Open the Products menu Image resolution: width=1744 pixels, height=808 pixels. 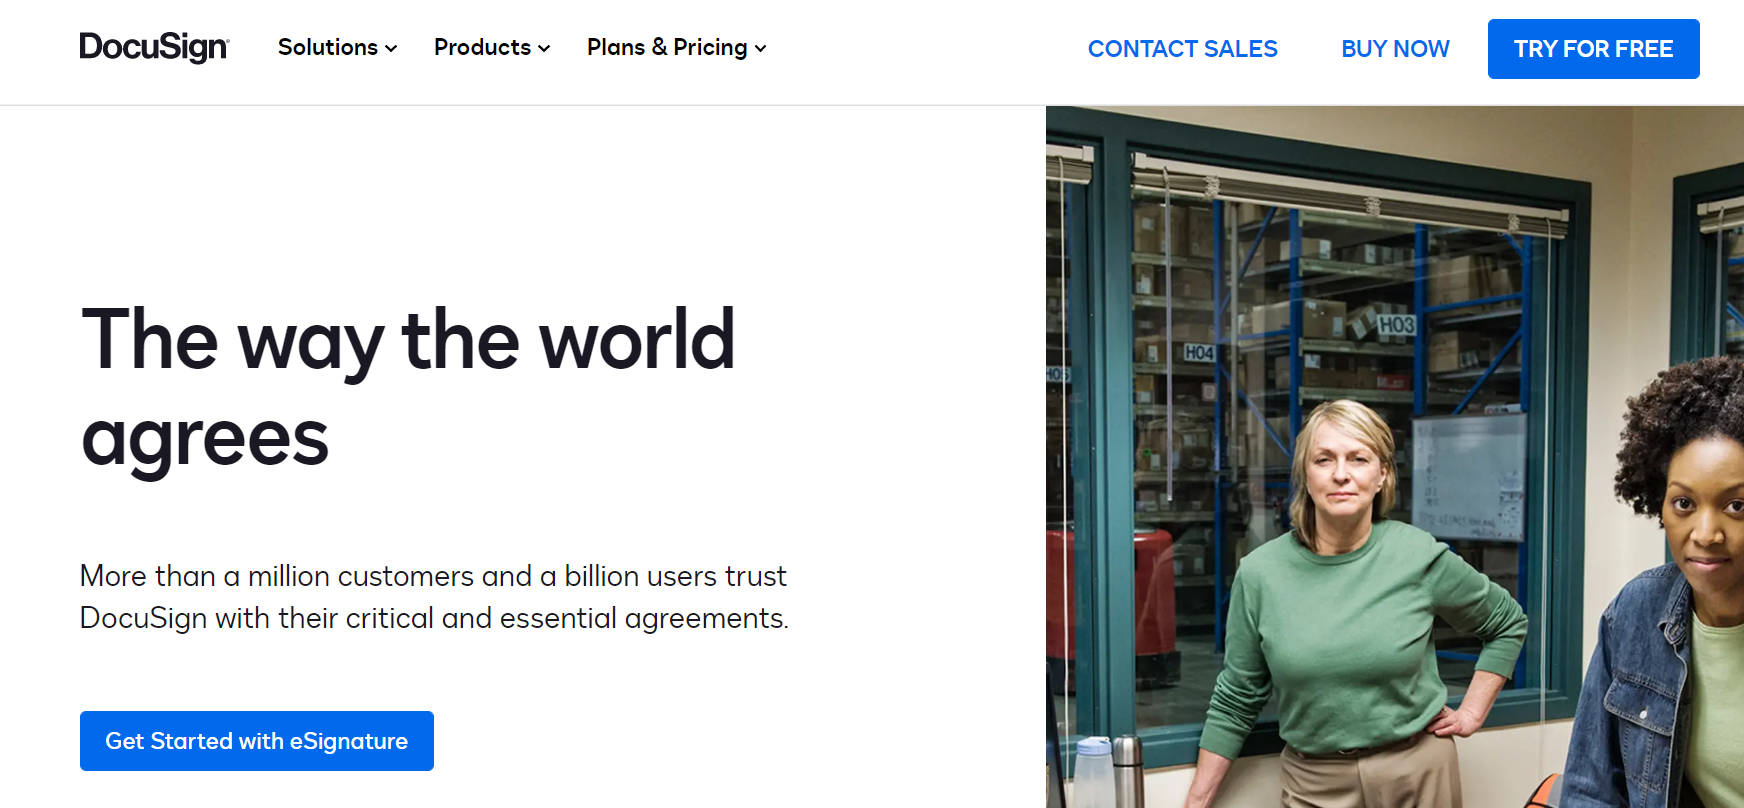tap(492, 47)
